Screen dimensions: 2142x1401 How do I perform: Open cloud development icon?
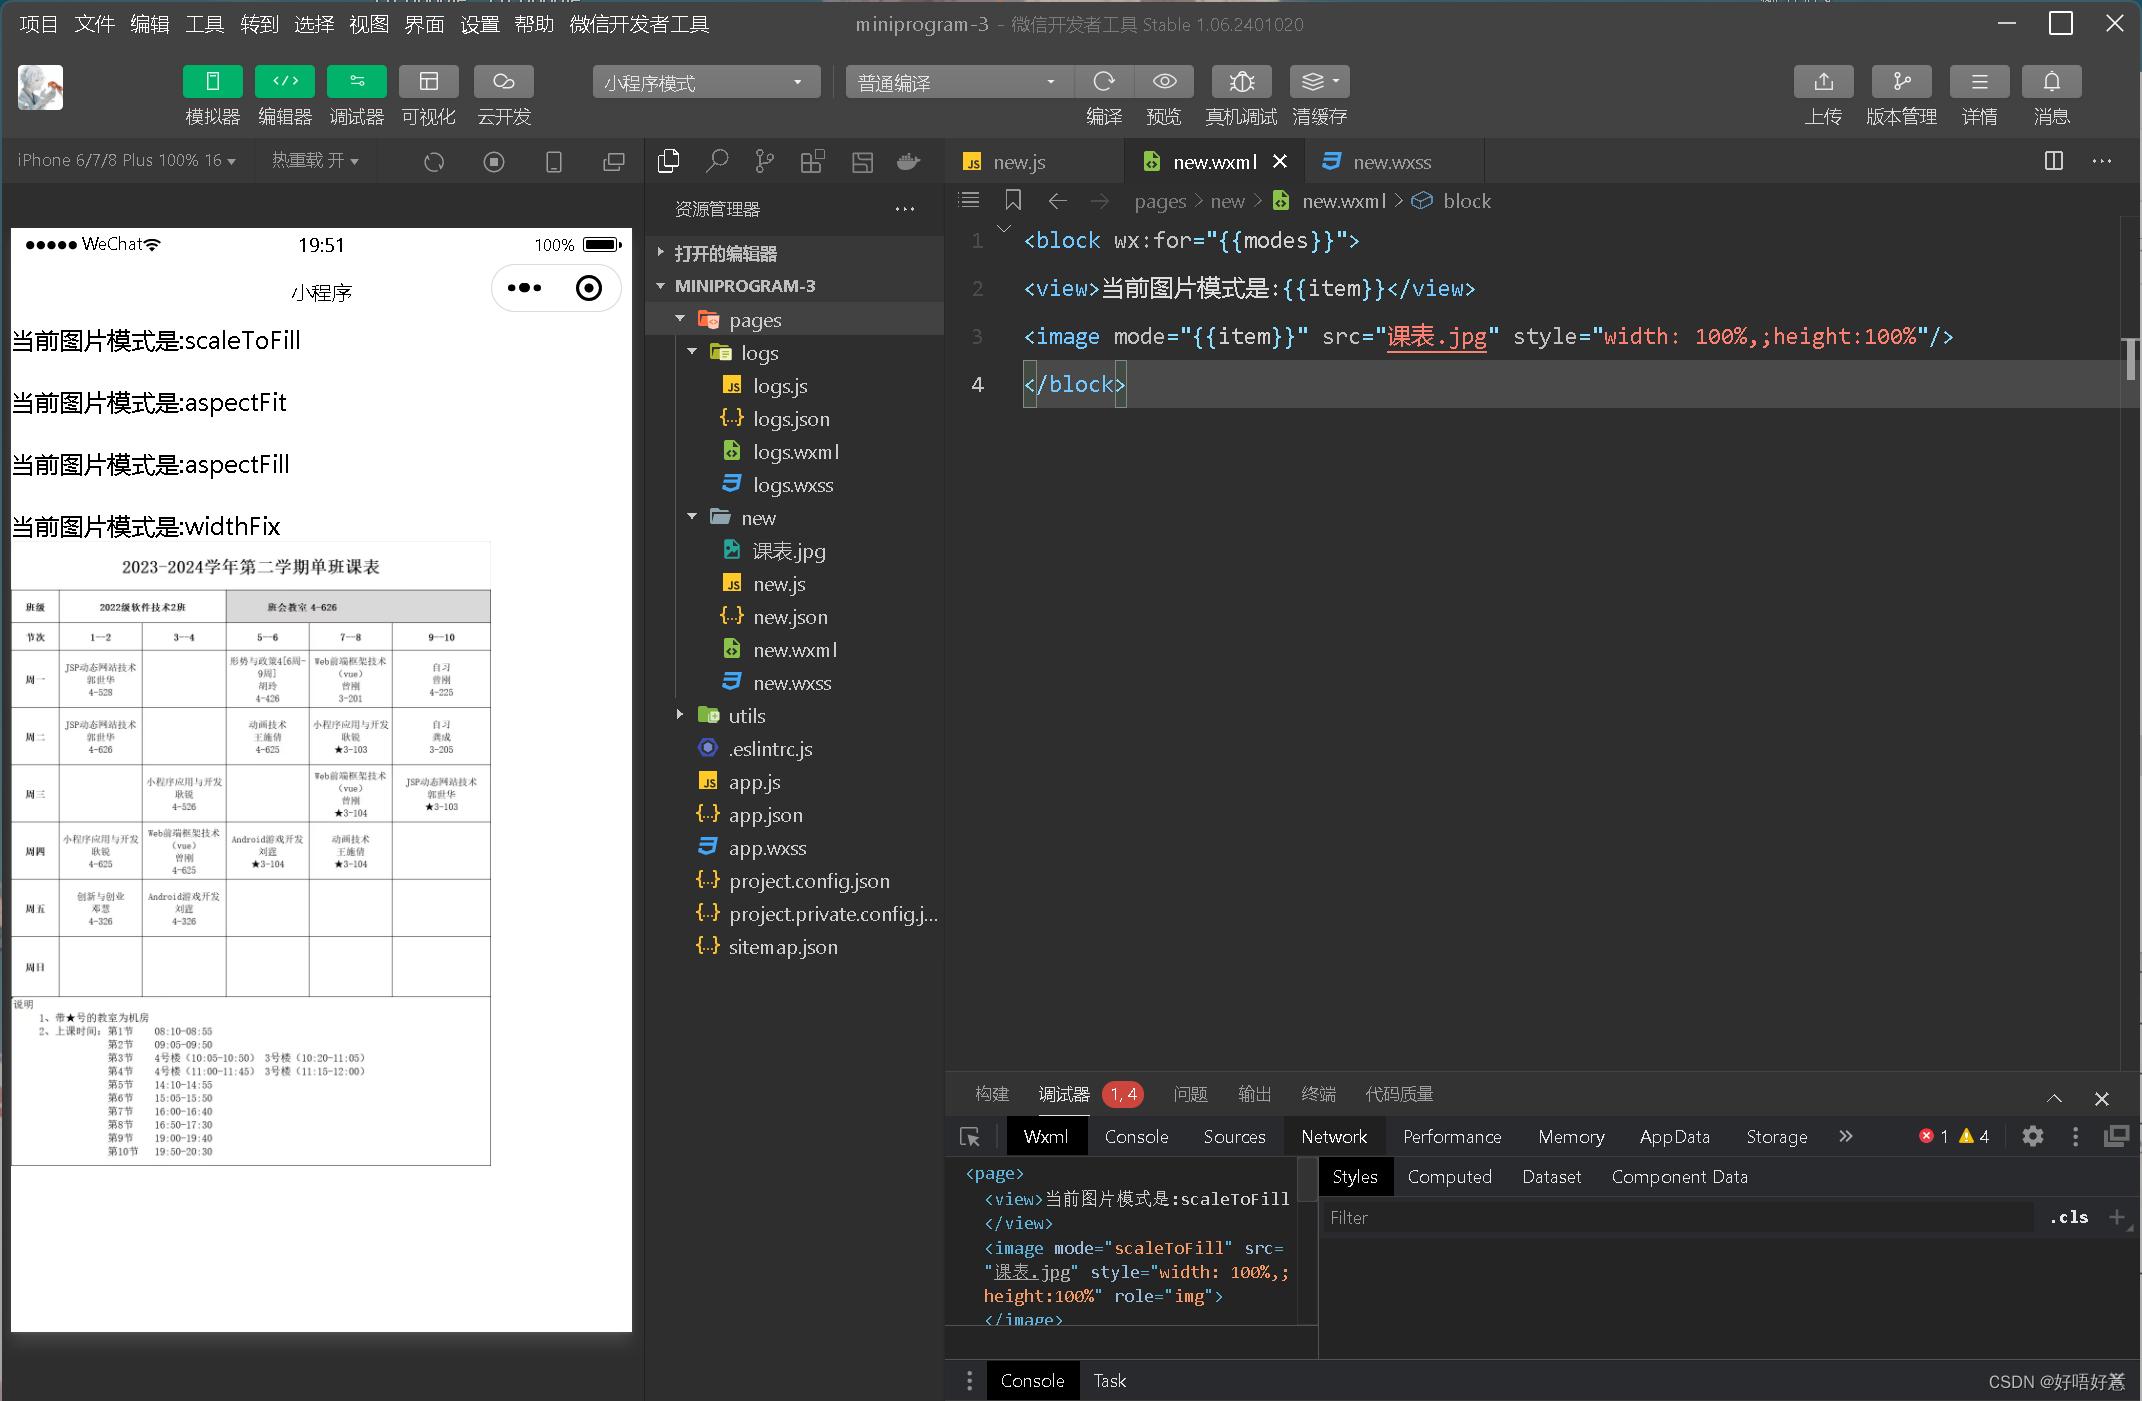503,82
